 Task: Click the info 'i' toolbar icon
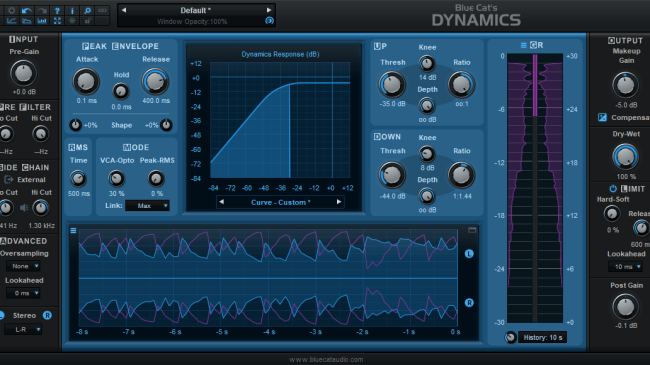click(72, 10)
